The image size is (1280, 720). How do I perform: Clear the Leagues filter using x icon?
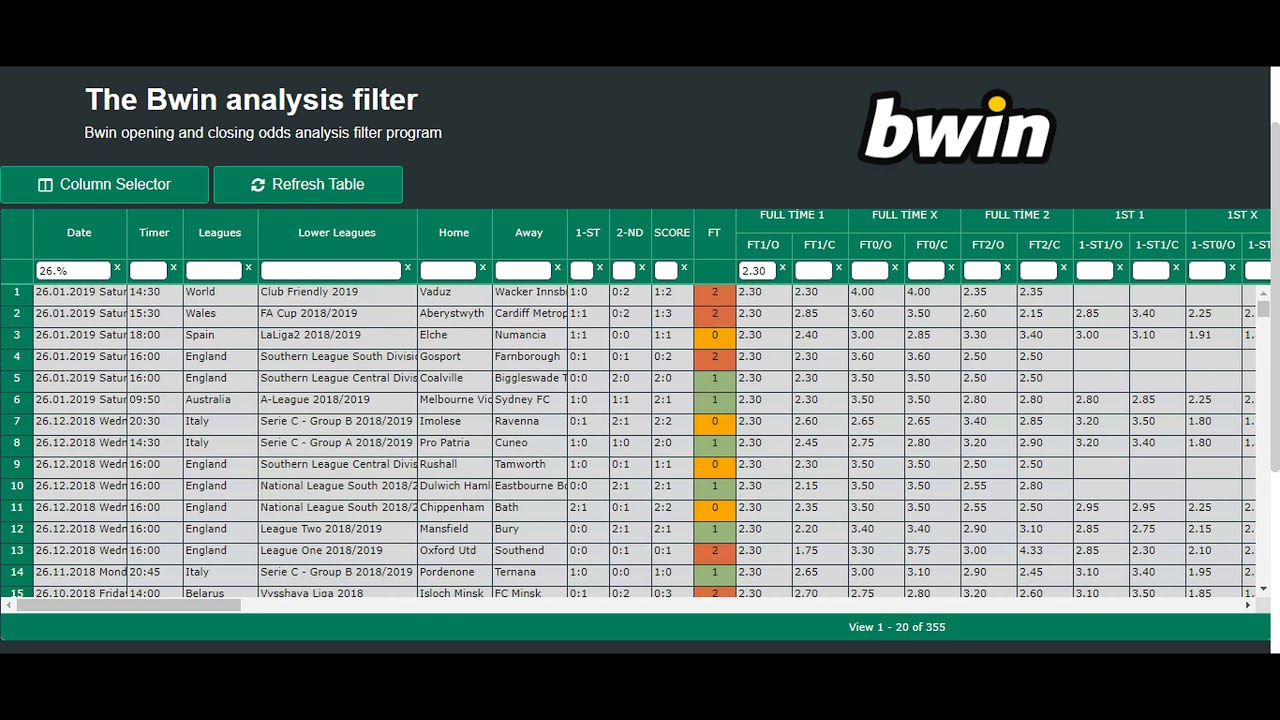248,268
